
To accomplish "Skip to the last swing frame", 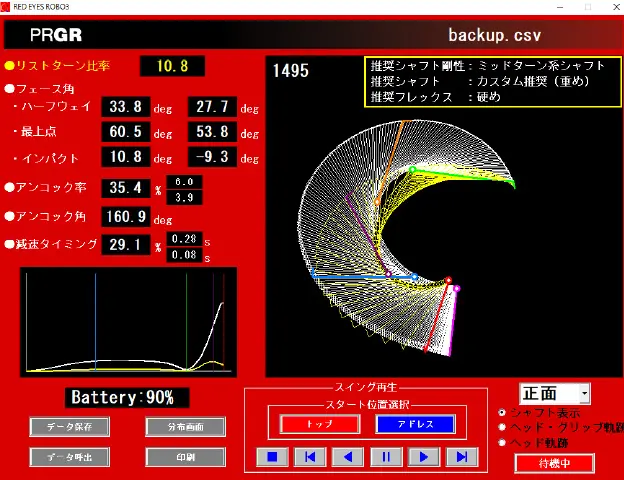I will 462,457.
